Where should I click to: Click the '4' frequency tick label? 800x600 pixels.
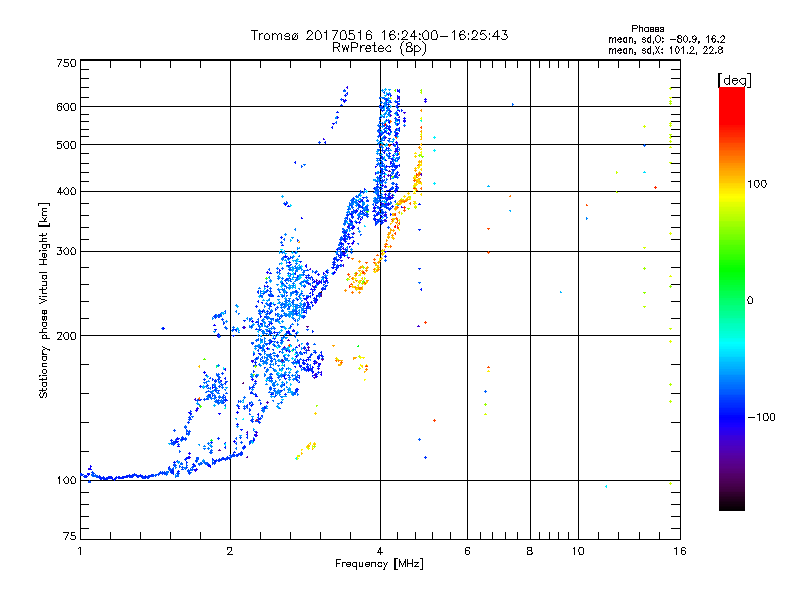click(x=380, y=551)
